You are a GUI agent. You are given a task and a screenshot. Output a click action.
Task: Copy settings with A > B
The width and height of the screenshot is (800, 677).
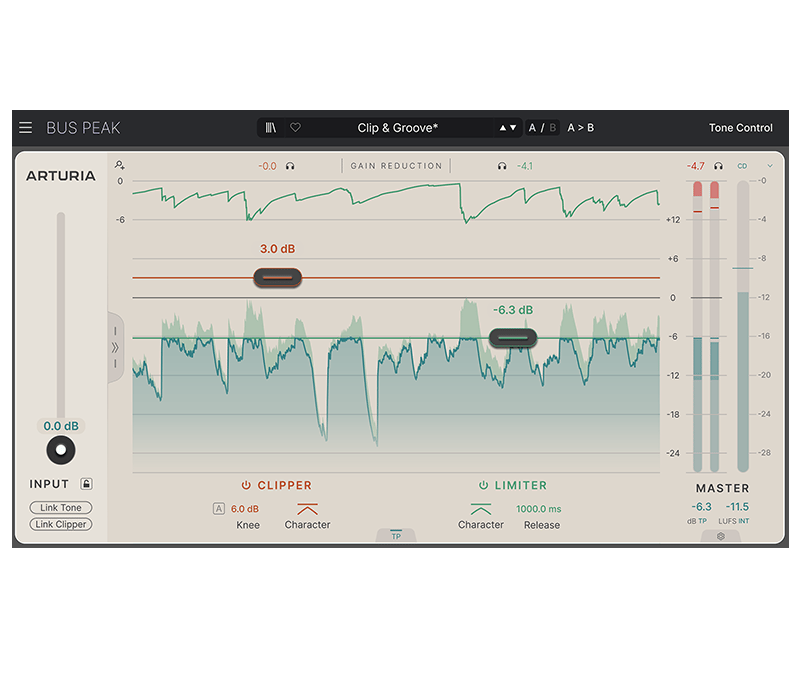coord(581,128)
